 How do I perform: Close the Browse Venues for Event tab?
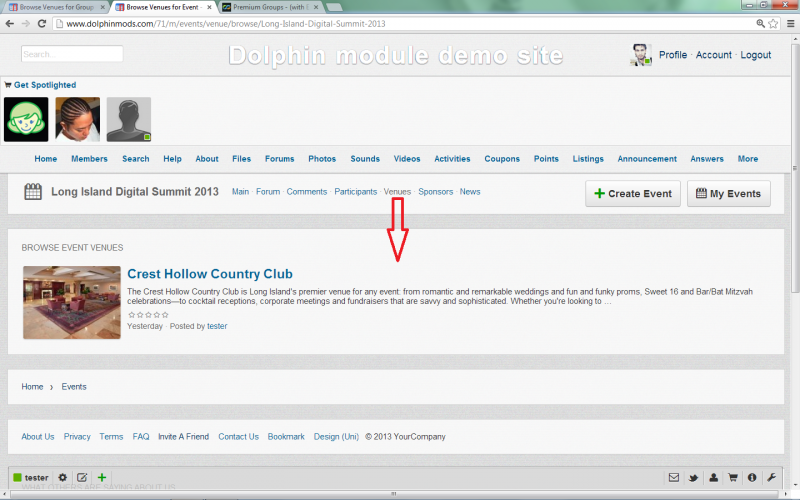(209, 7)
